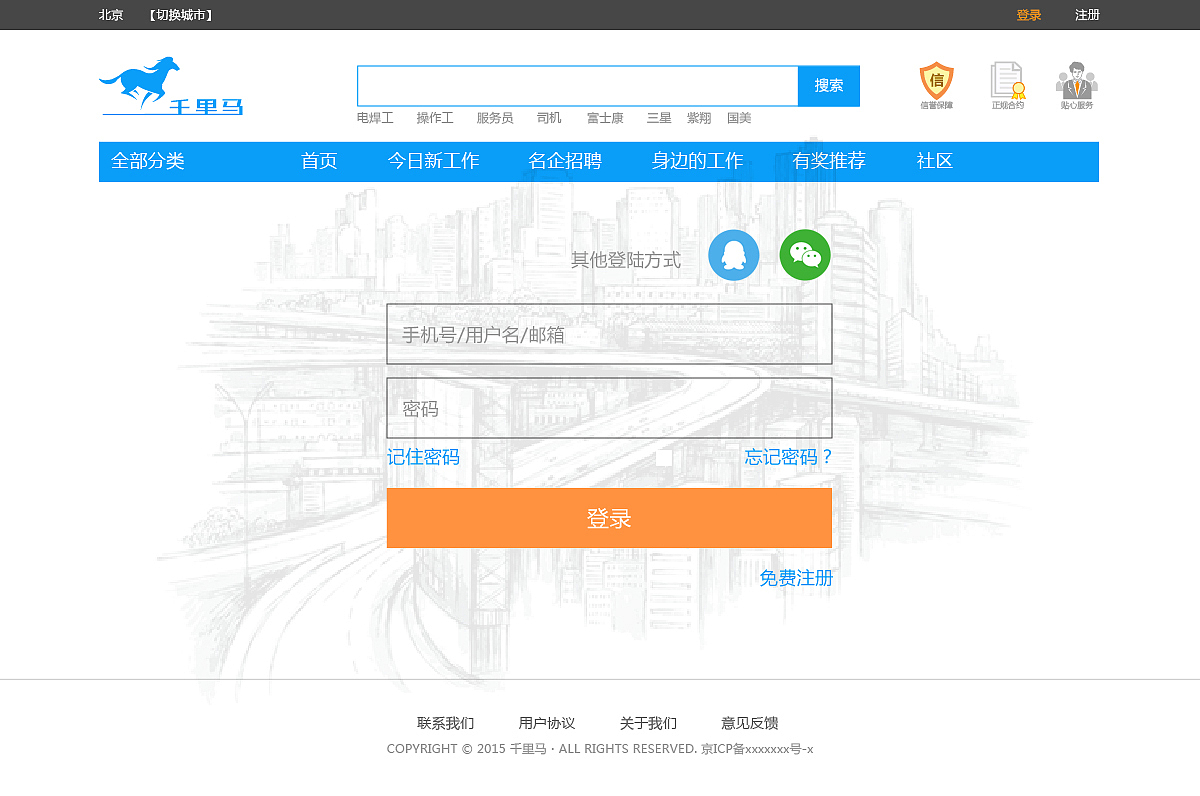Select the 电焊工 search hotword
The image size is (1200, 796).
point(376,118)
